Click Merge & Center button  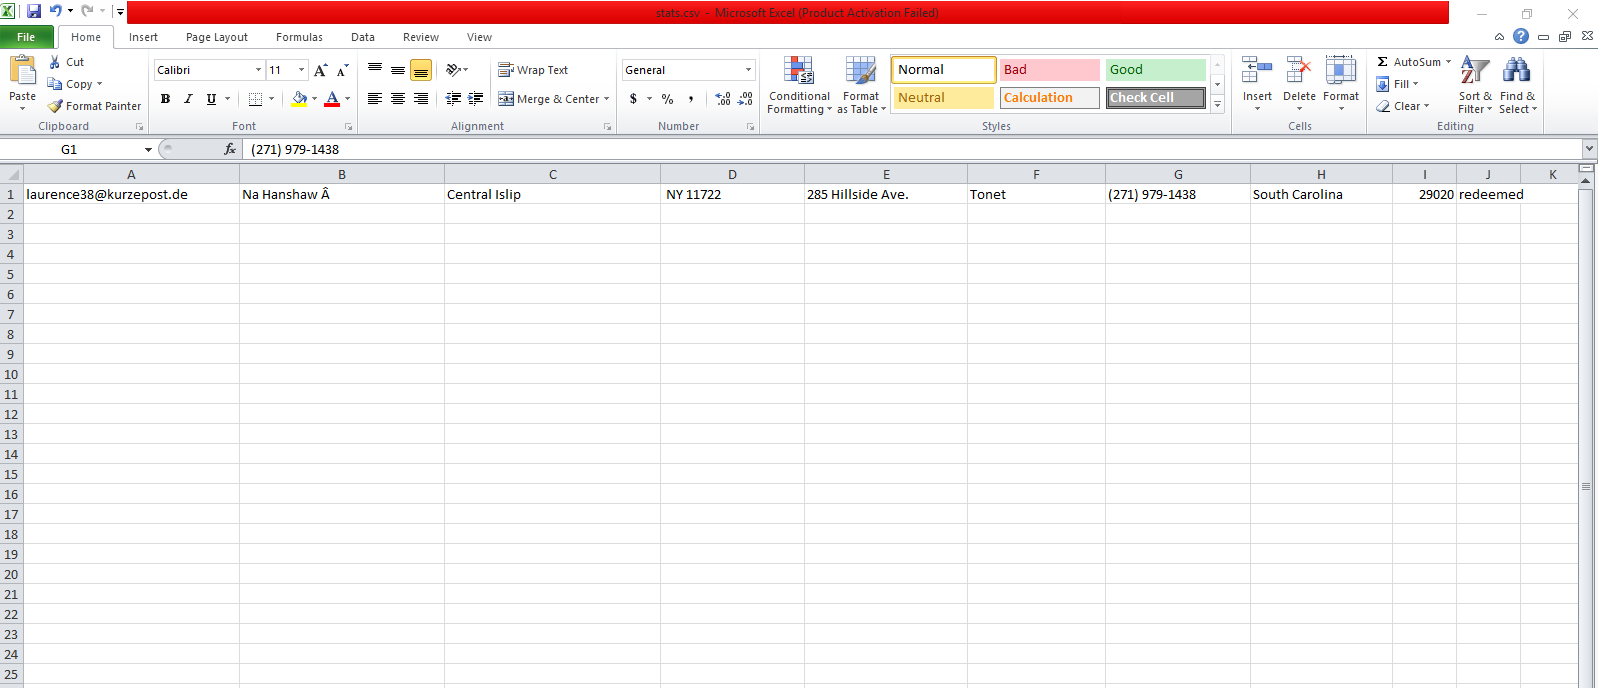click(549, 99)
